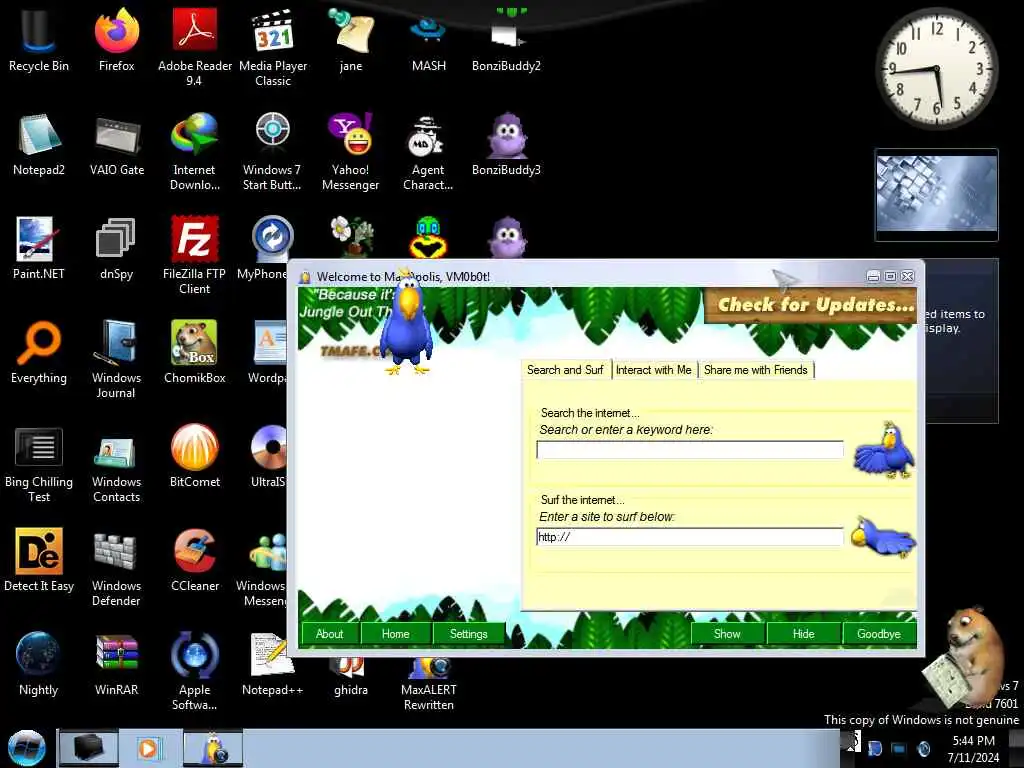Open Agent Character Editor icon
The height and width of the screenshot is (768, 1024).
[x=428, y=152]
